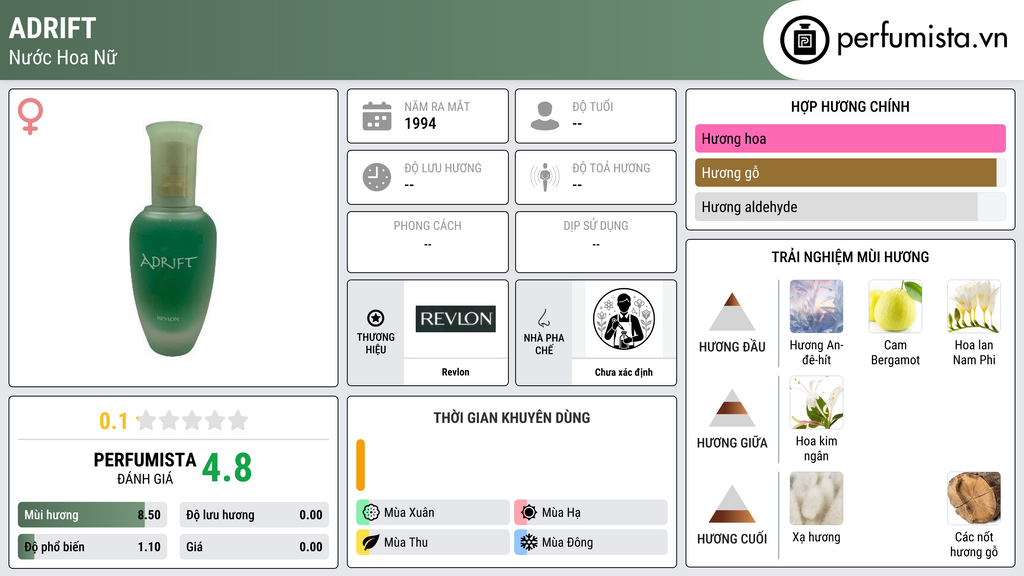1024x576 pixels.
Task: Click the 0.1 yellow rating number
Action: coord(113,421)
